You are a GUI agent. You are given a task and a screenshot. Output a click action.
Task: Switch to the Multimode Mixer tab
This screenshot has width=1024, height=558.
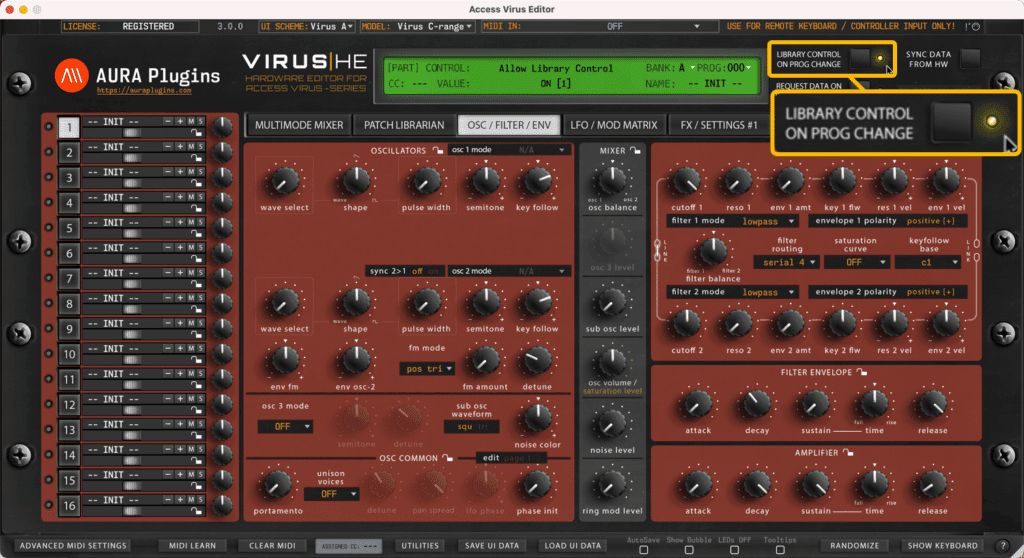(299, 125)
